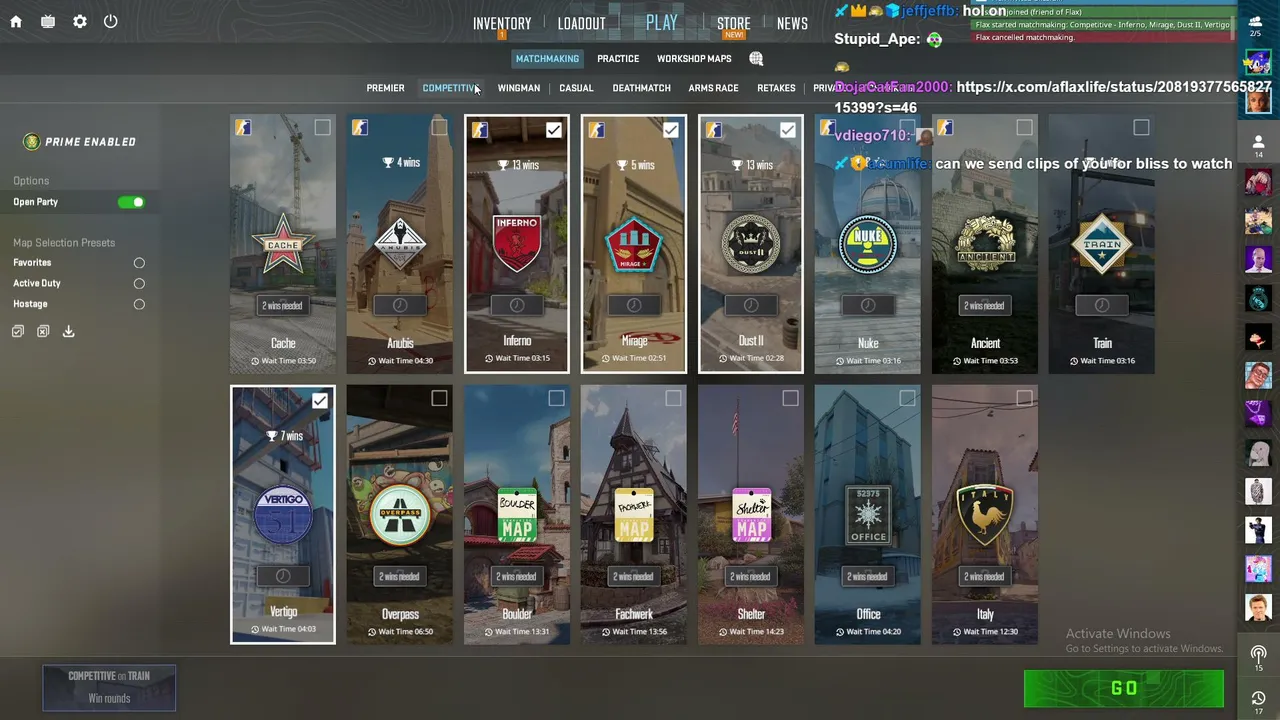Click the Ancient map badge

click(985, 244)
